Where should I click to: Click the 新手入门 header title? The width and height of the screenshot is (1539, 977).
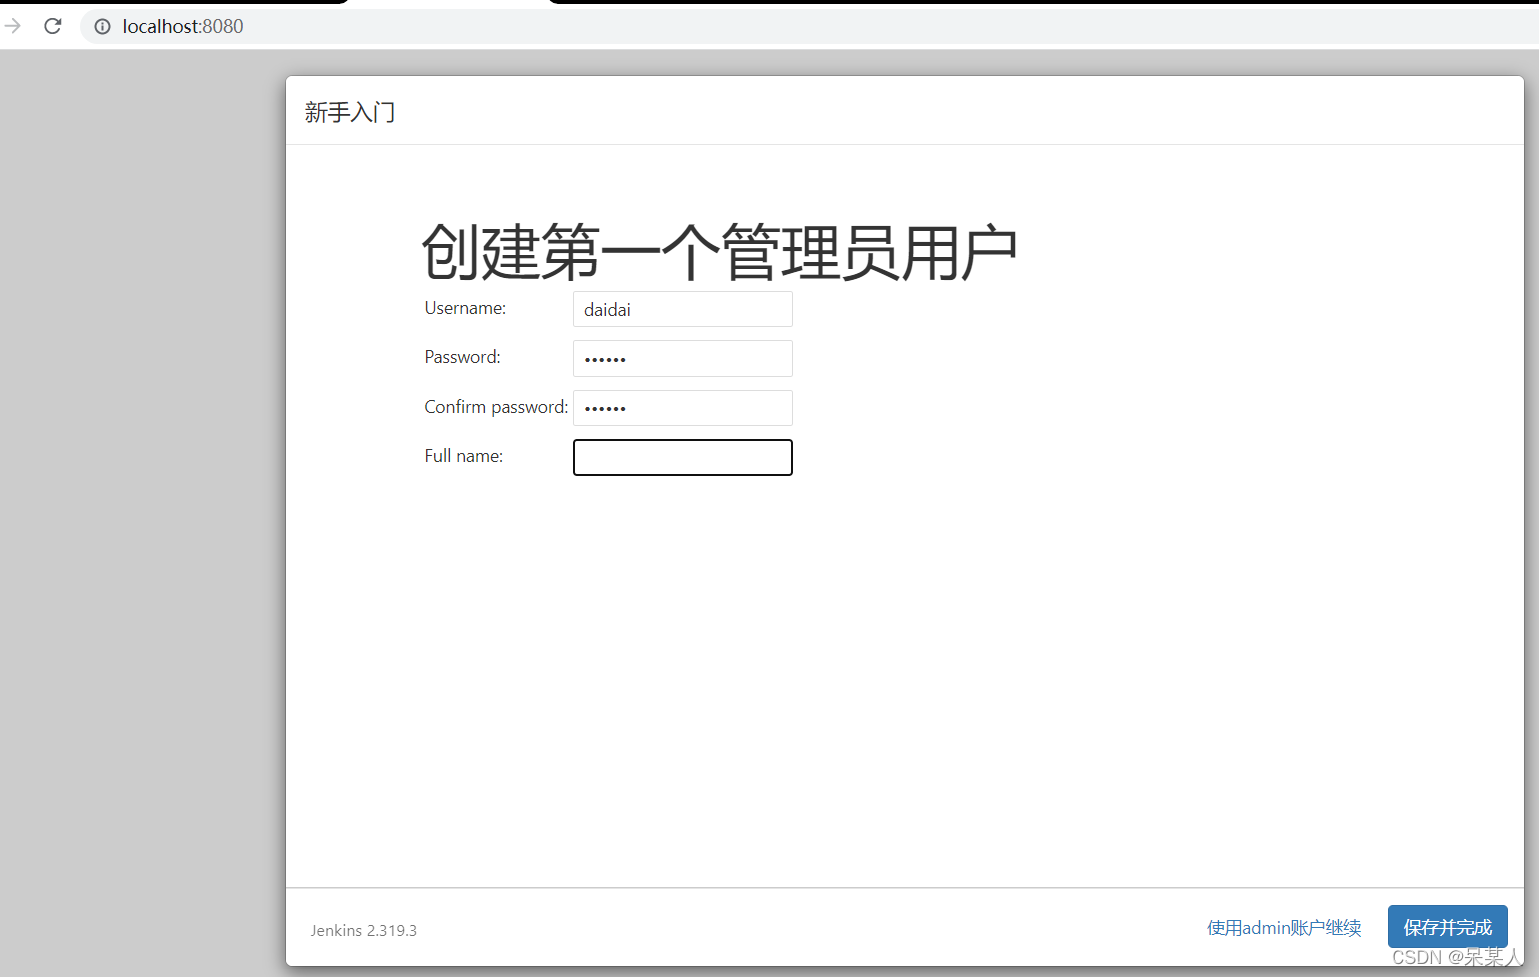(350, 112)
